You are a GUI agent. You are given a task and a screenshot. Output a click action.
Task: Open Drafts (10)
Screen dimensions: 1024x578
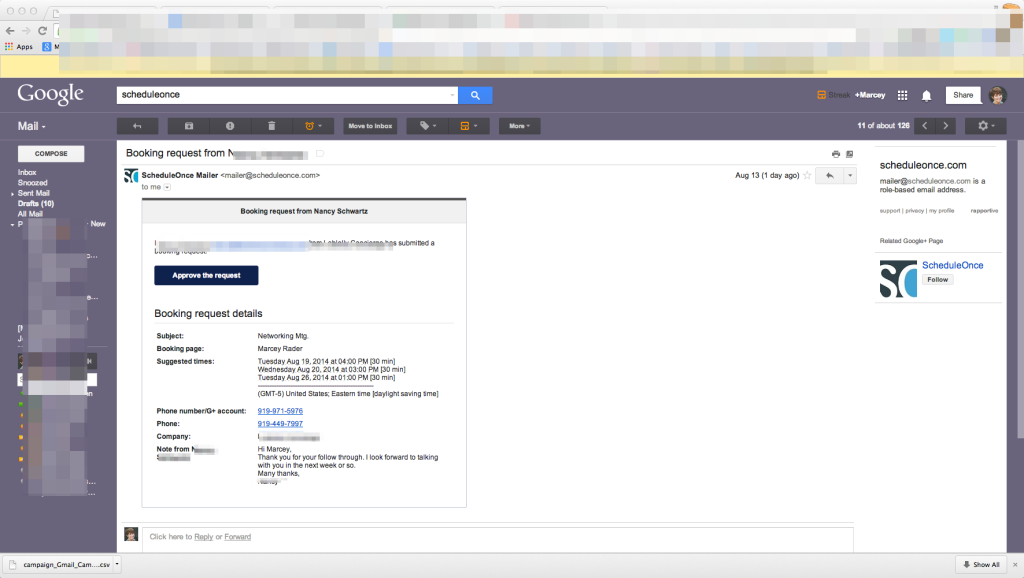(x=36, y=204)
